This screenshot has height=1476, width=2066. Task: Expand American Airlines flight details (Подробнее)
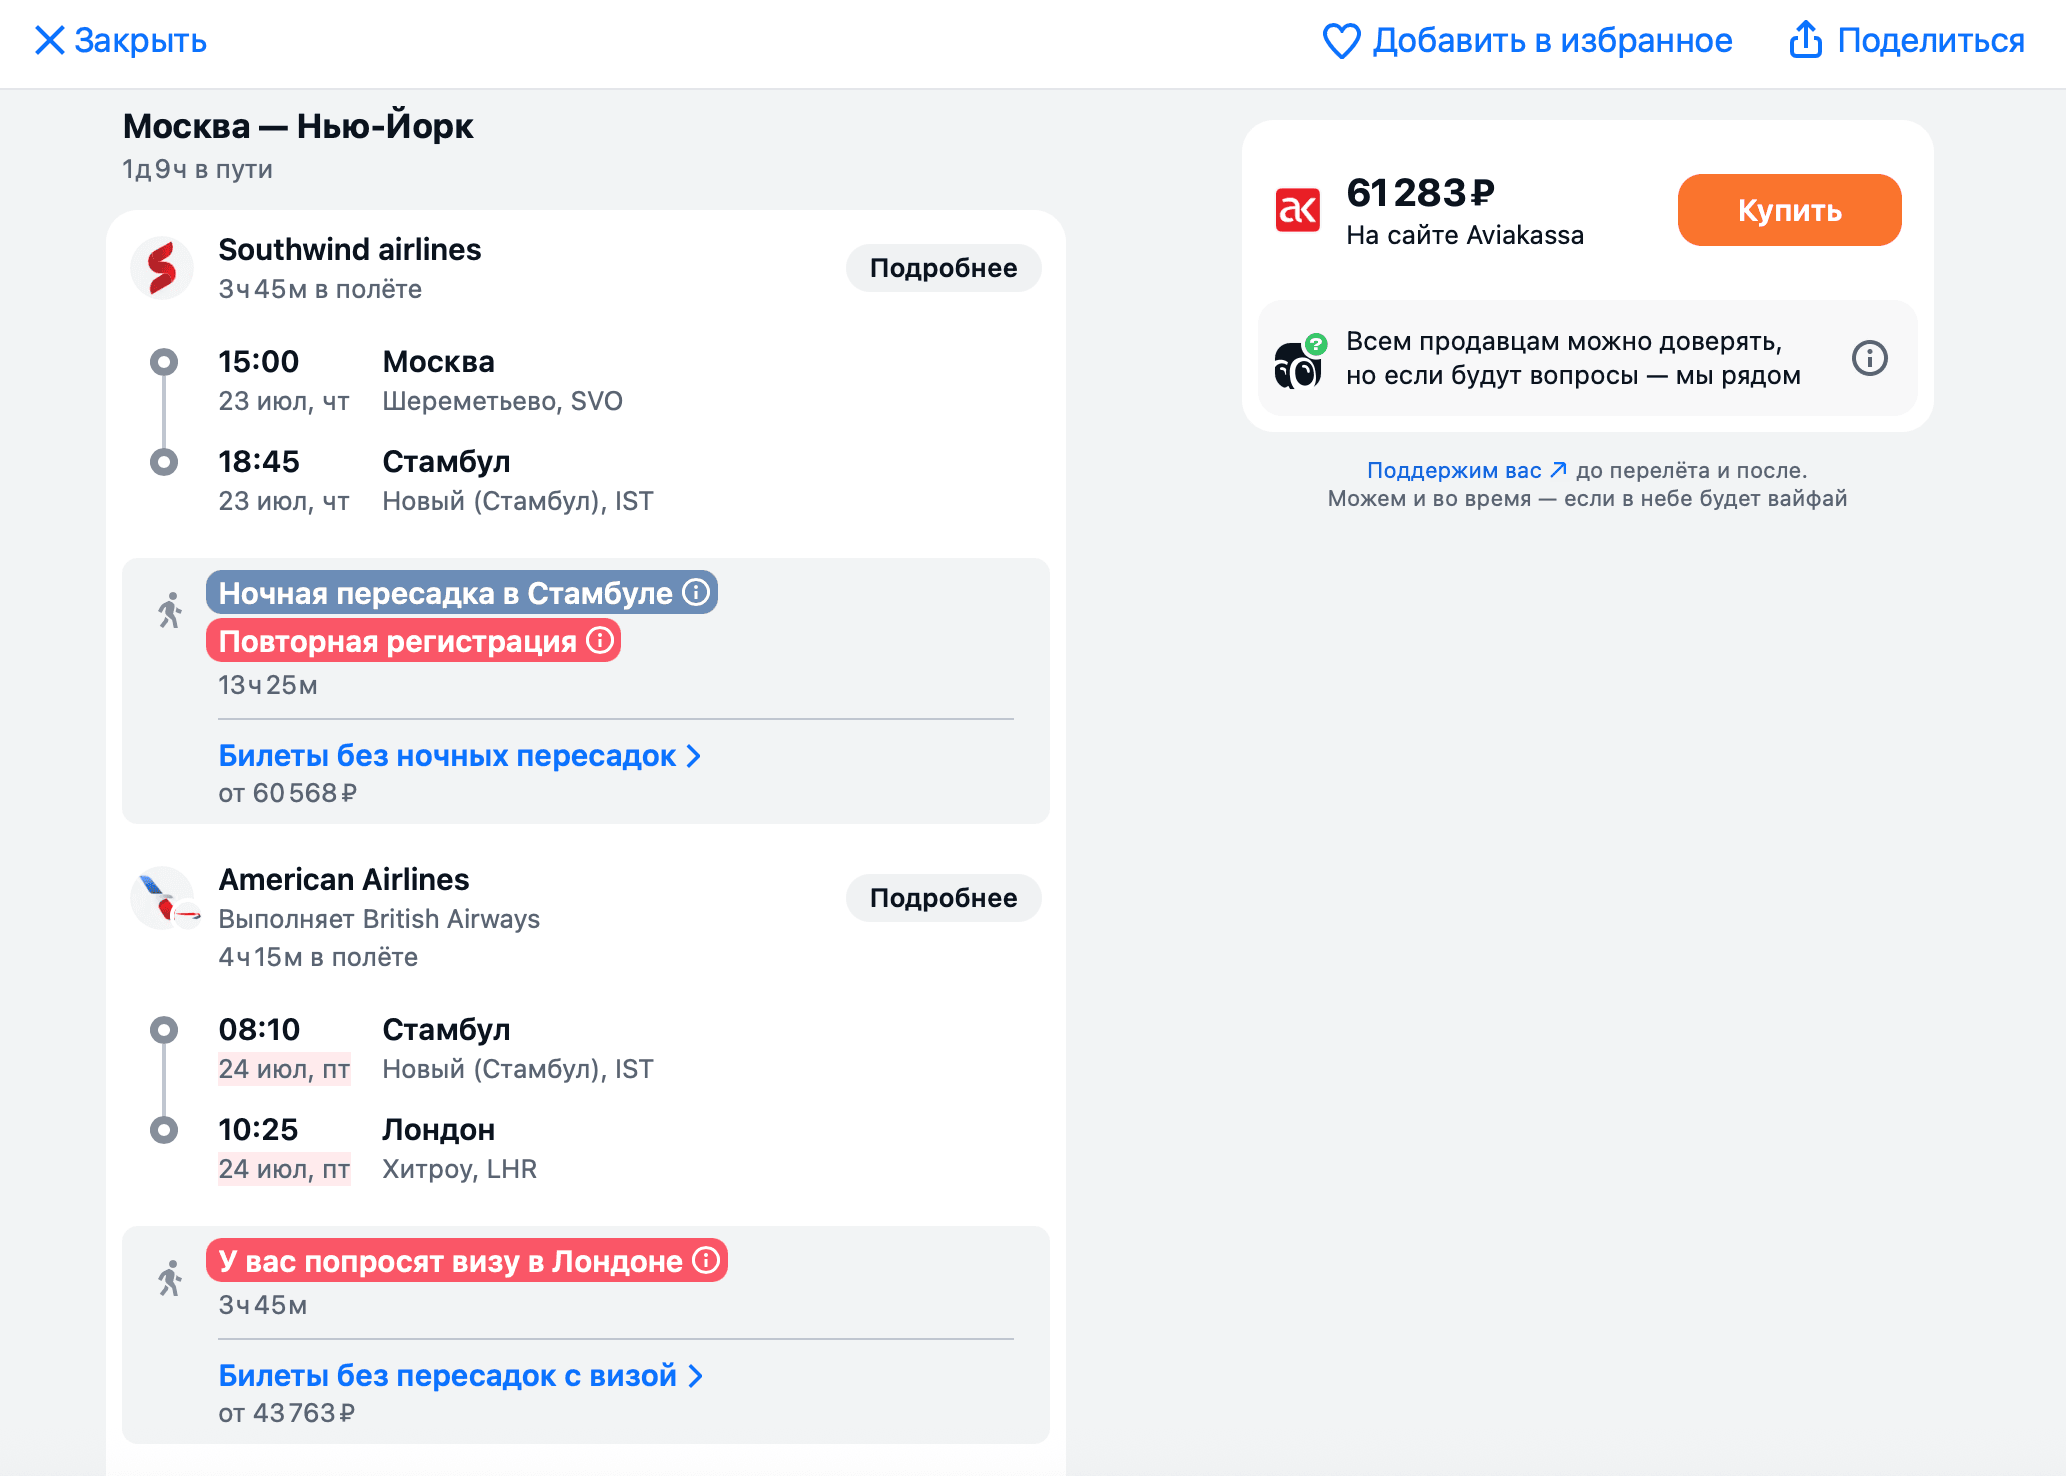pyautogui.click(x=942, y=898)
